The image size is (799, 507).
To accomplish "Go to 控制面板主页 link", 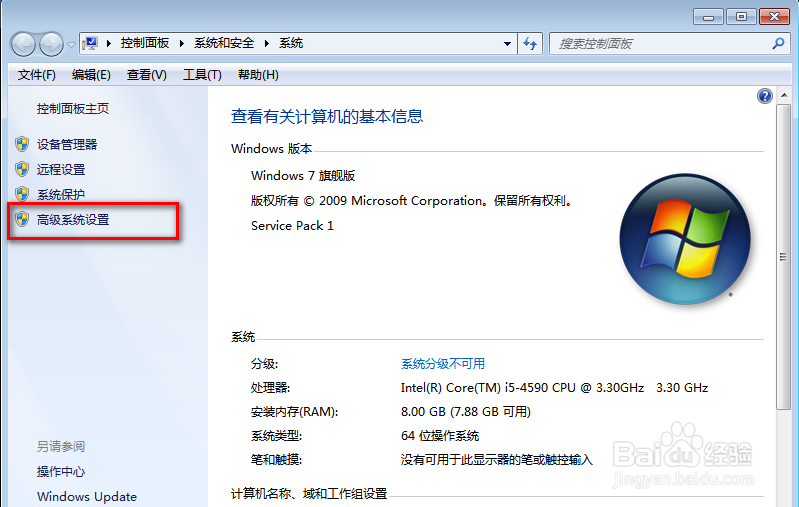I will coord(73,109).
